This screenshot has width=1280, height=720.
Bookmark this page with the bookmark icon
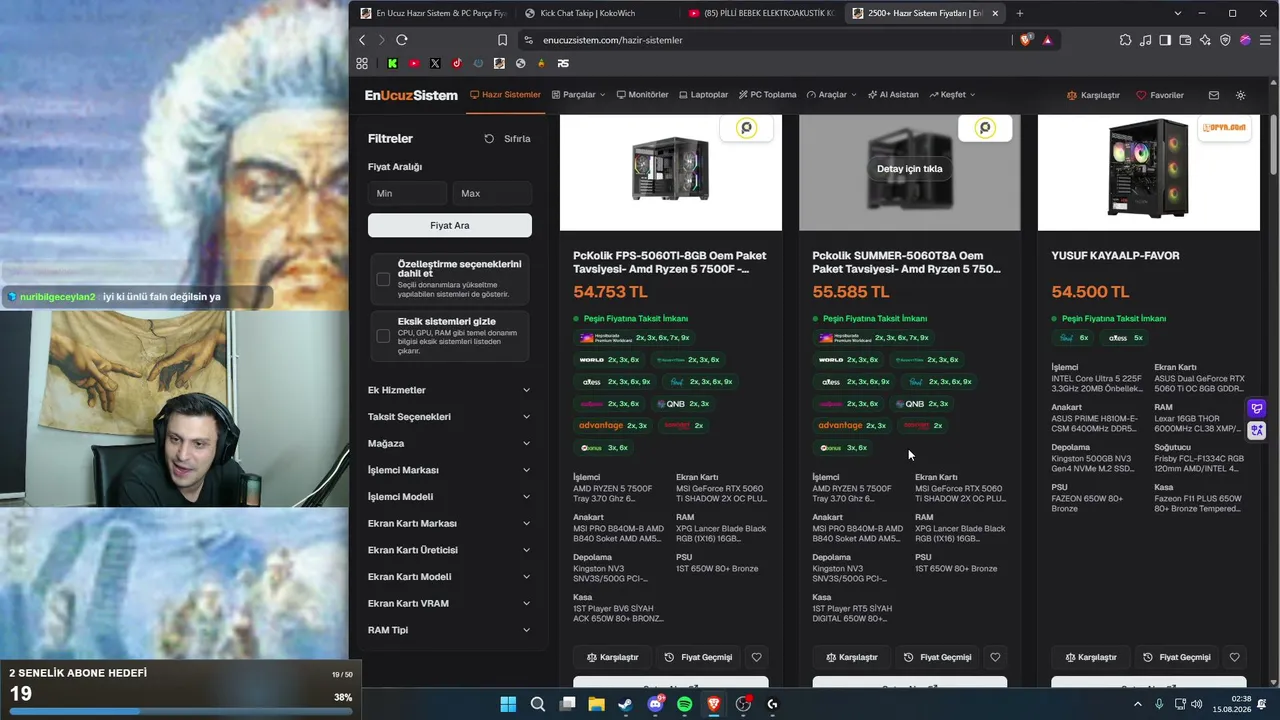[x=502, y=40]
